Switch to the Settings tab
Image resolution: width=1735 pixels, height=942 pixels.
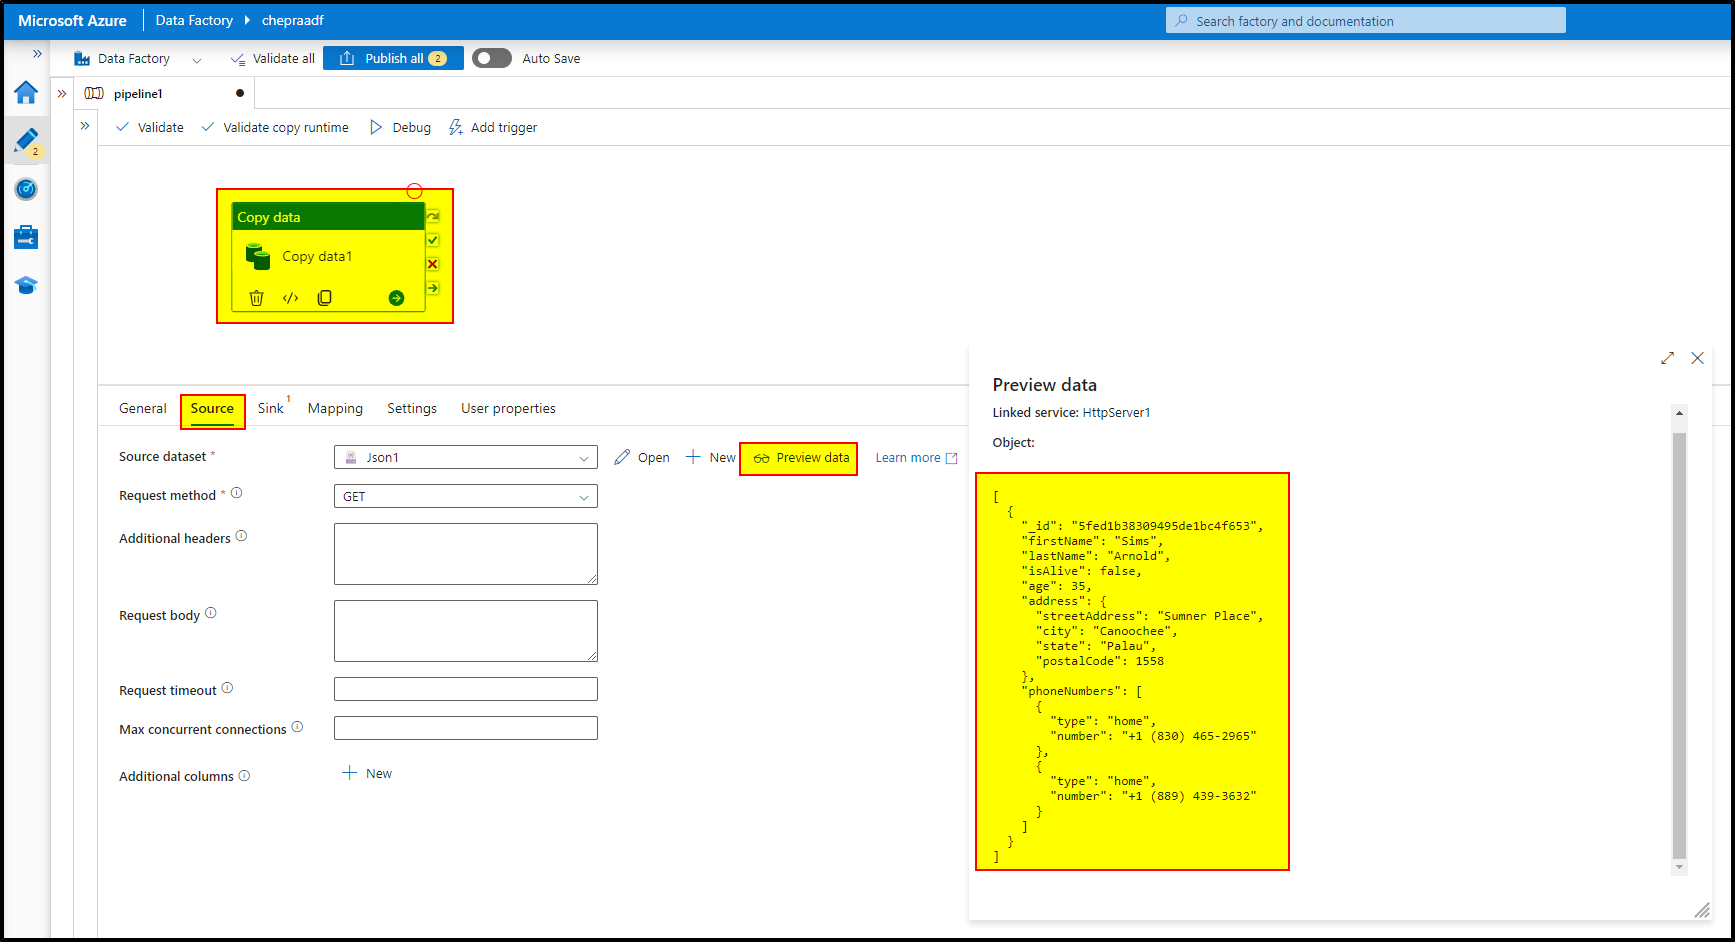click(x=412, y=408)
